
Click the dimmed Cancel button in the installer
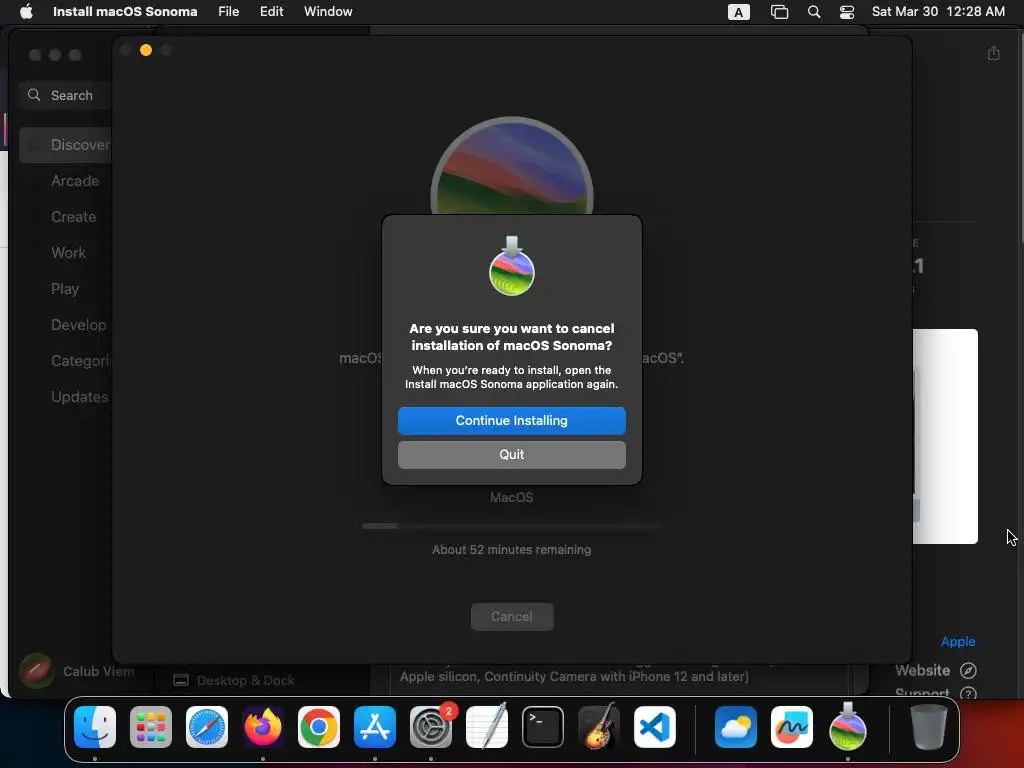(x=511, y=616)
